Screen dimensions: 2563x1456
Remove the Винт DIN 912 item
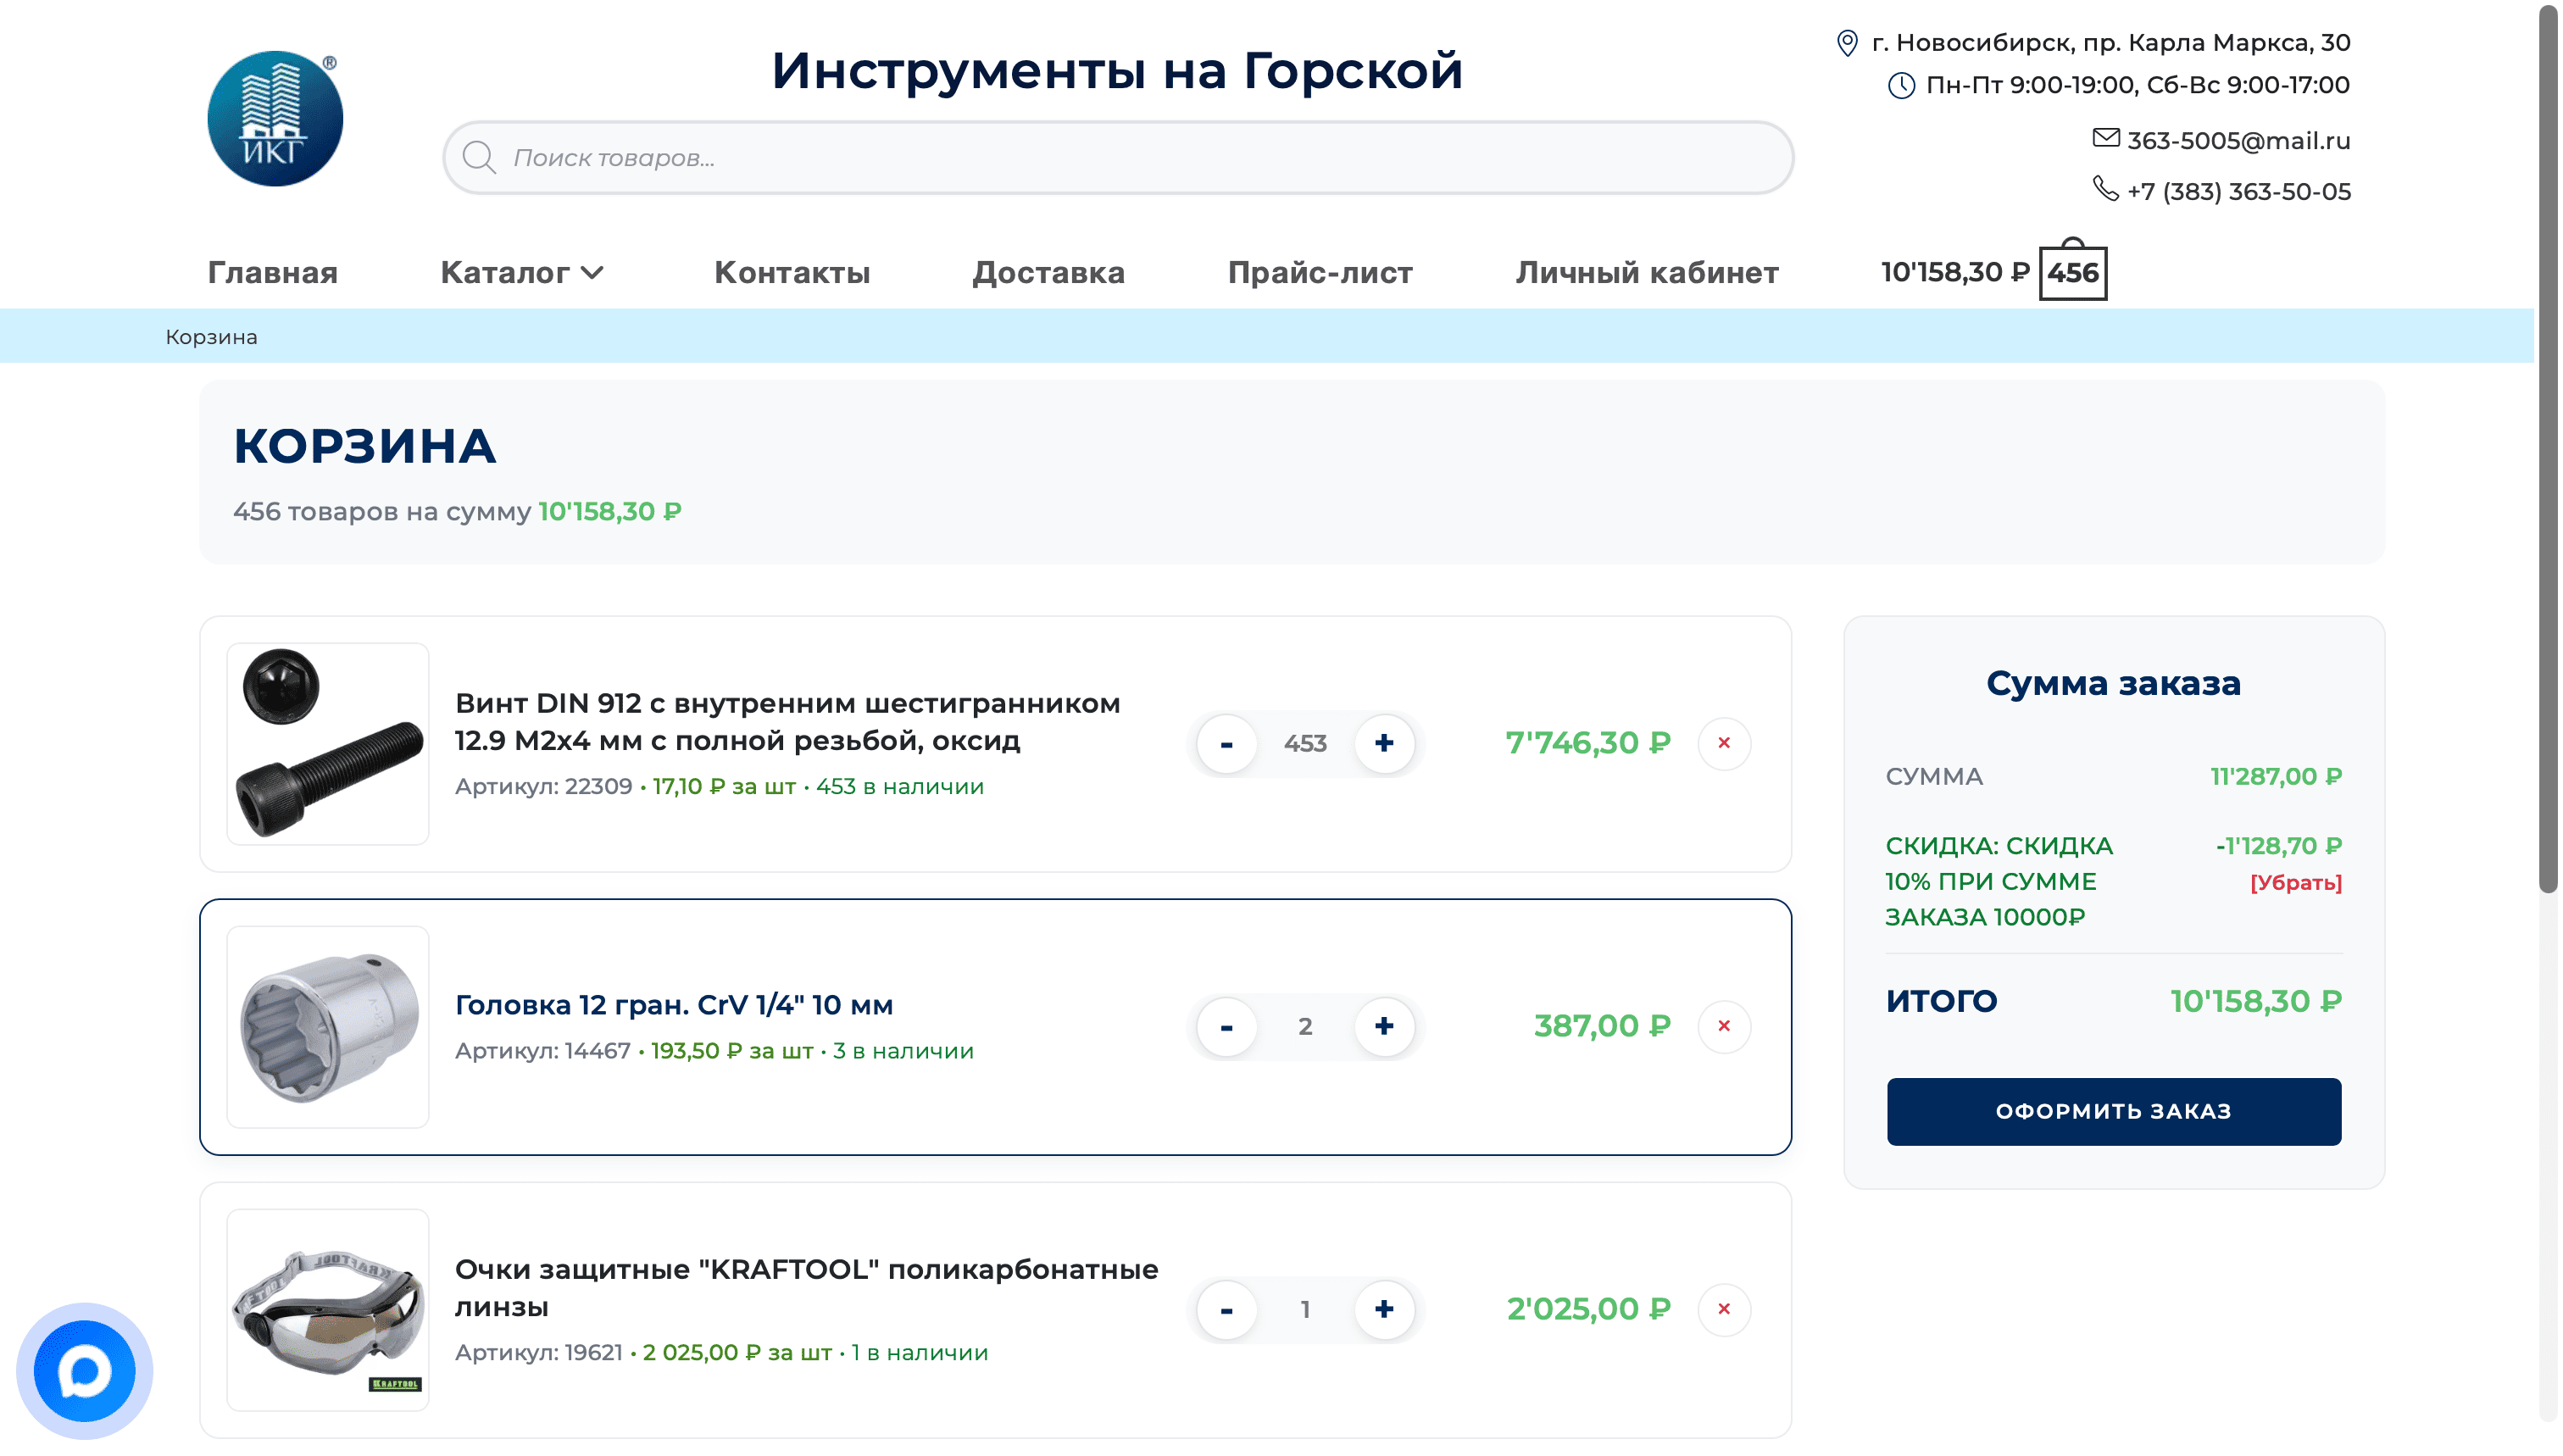(1723, 743)
